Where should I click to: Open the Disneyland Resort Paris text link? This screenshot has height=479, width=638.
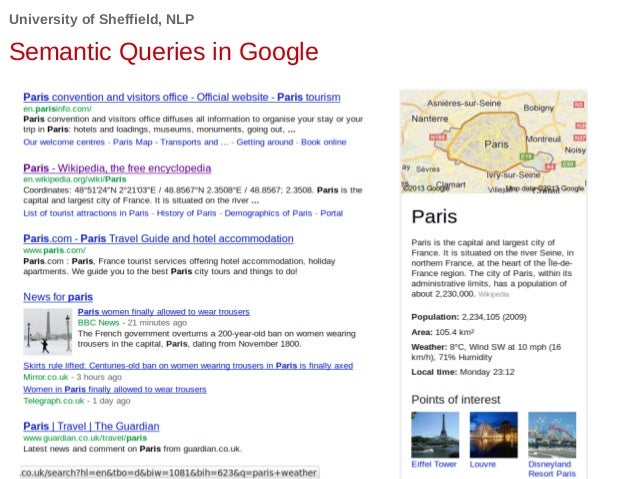pos(552,469)
